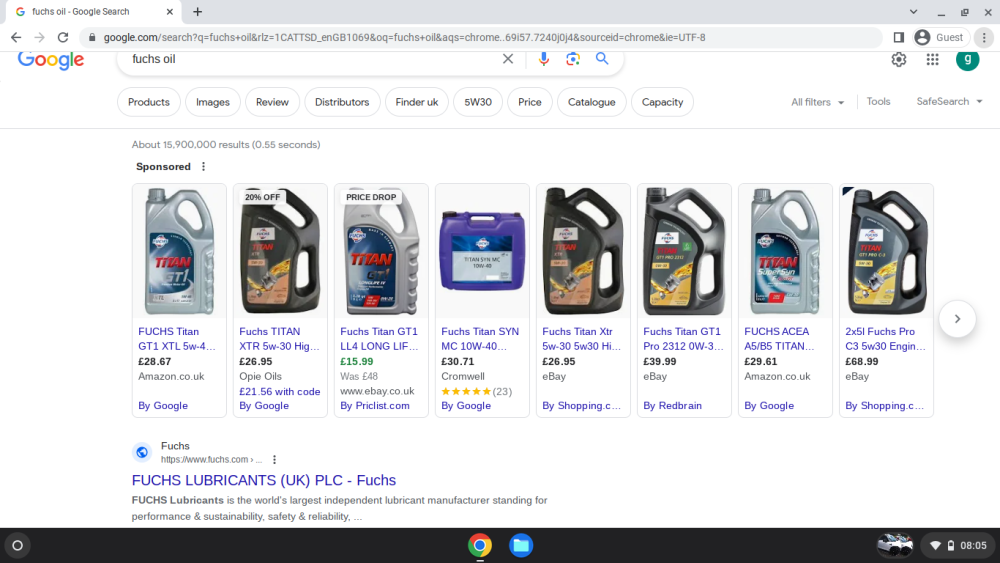
Task: Click the £68.99 price
Action: coord(862,362)
